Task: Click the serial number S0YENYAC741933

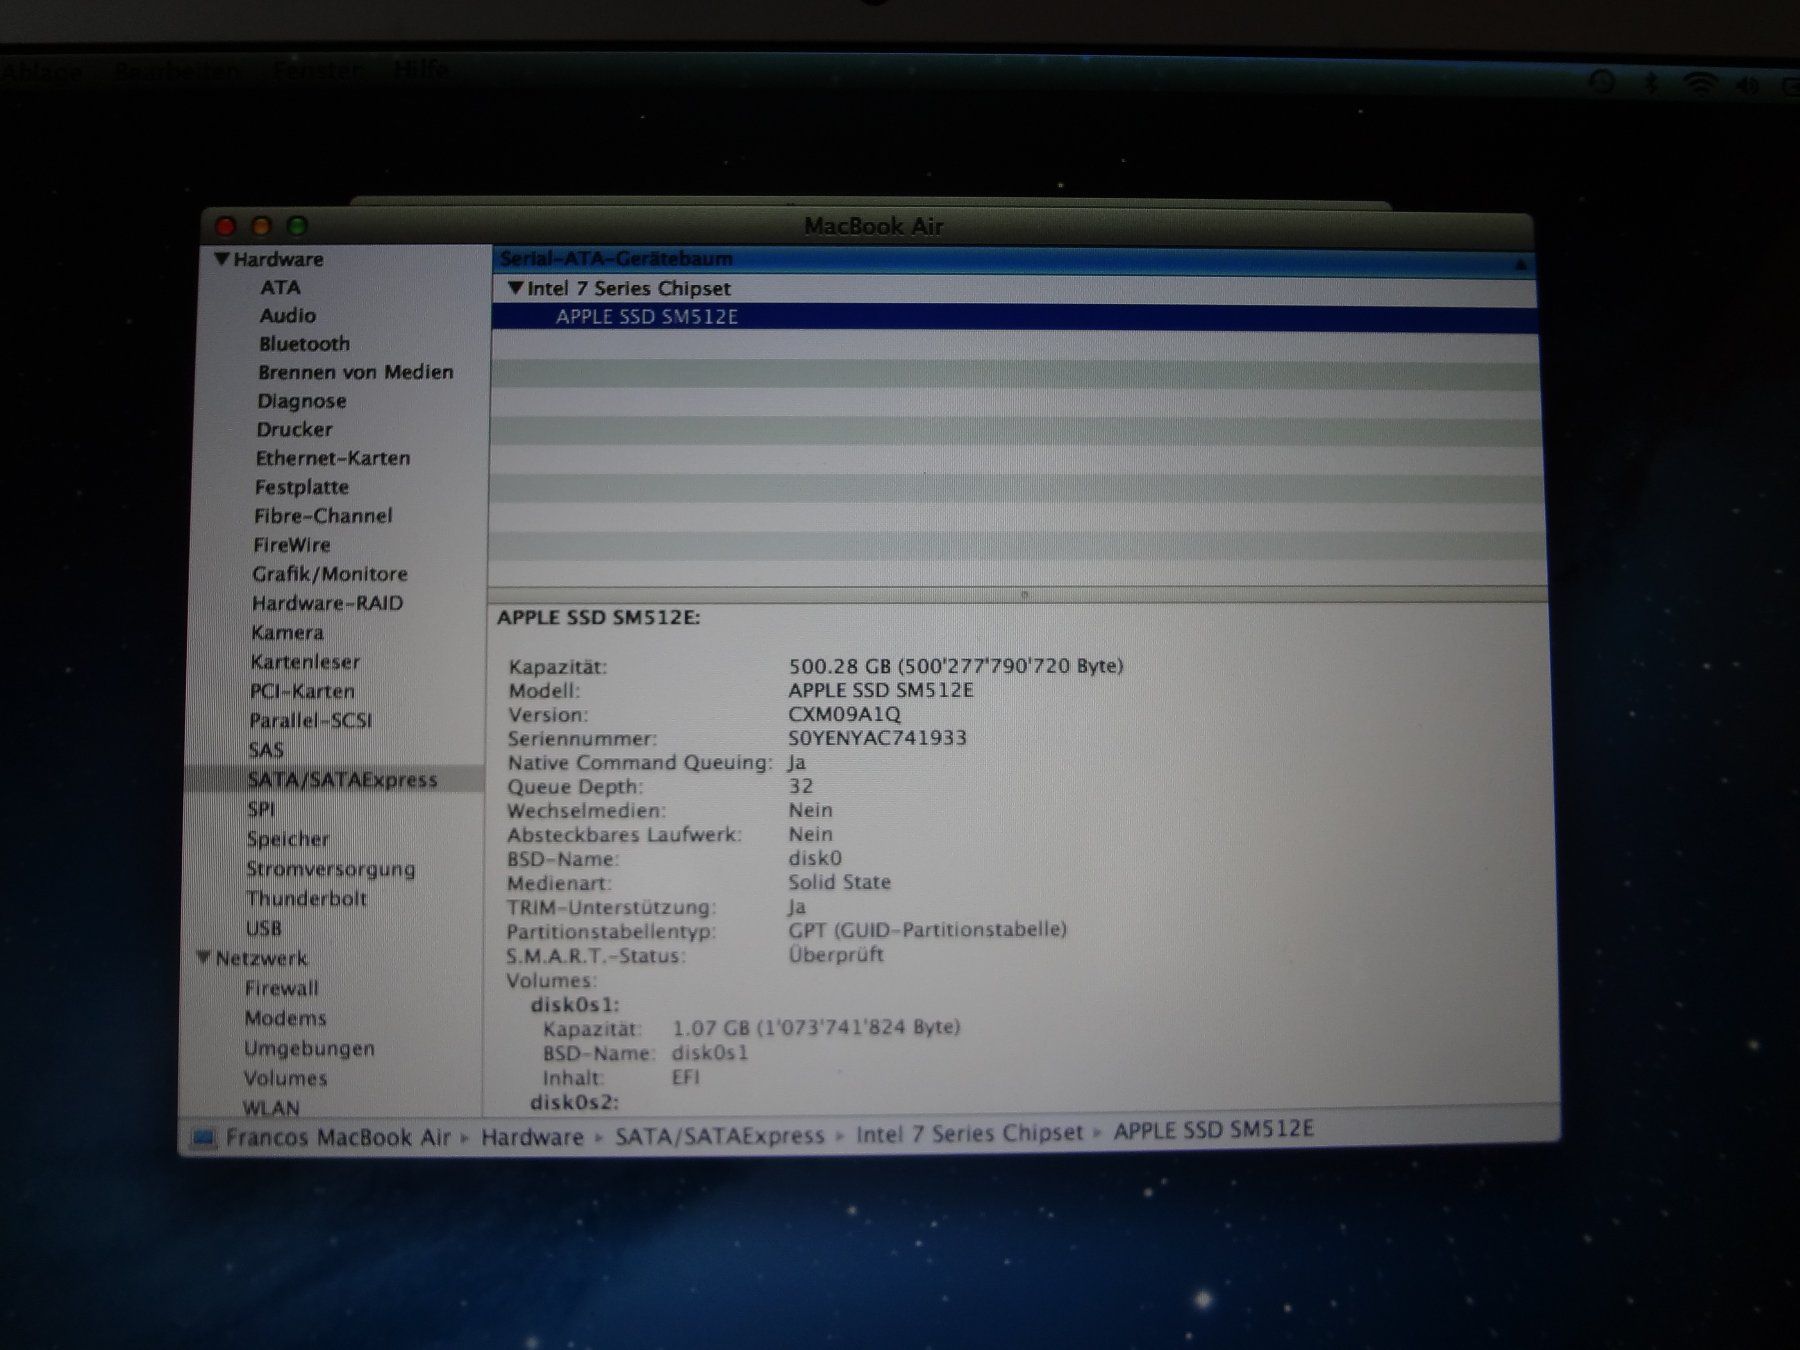Action: coord(877,738)
